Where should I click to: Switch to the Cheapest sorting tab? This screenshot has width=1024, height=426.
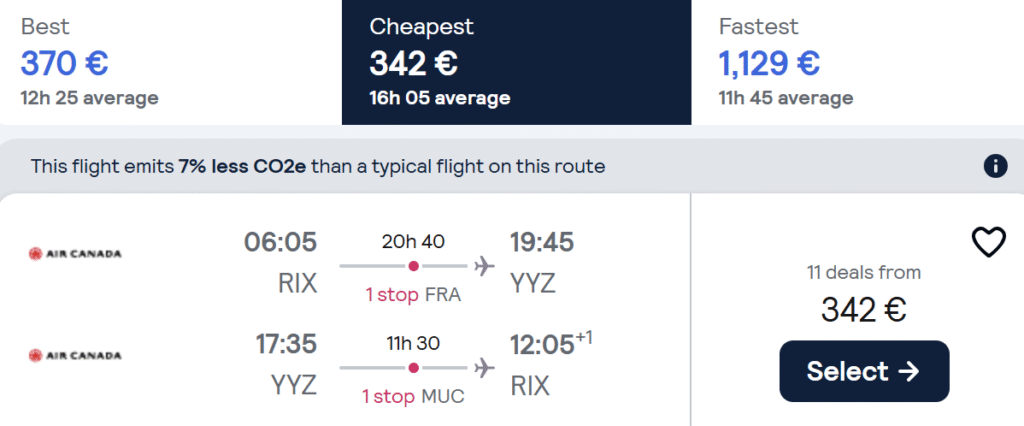click(517, 62)
